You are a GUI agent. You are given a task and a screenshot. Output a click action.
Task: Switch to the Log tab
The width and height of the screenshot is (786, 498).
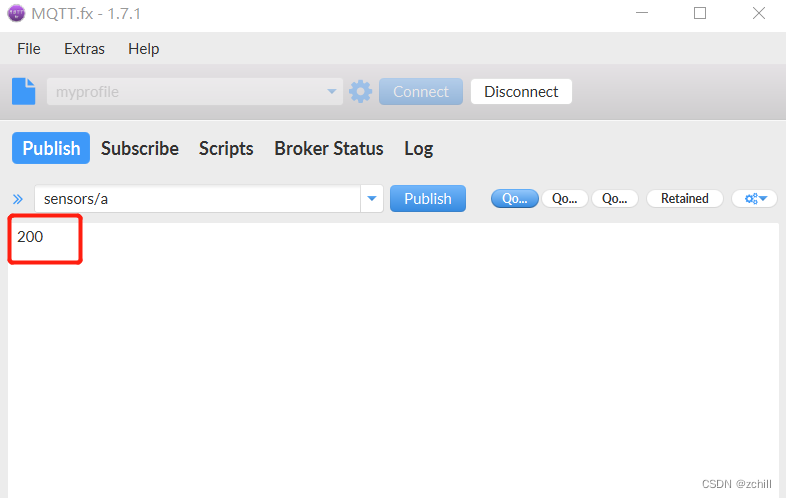click(419, 148)
